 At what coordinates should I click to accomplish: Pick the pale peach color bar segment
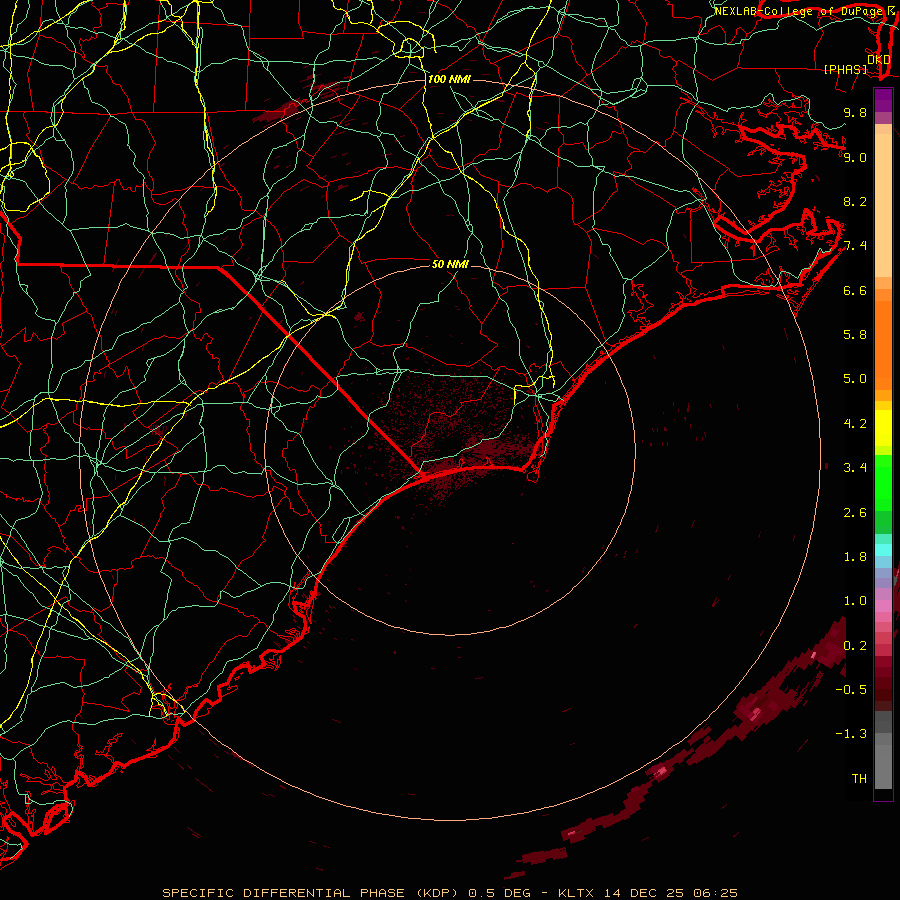tap(883, 205)
